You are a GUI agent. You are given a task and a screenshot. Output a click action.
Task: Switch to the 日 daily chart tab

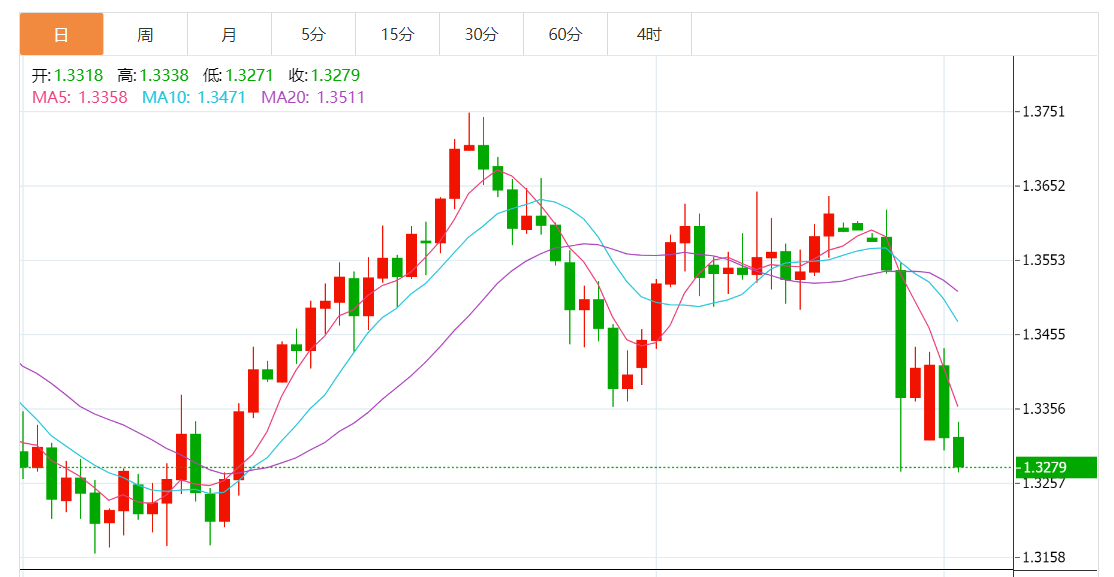pyautogui.click(x=61, y=35)
